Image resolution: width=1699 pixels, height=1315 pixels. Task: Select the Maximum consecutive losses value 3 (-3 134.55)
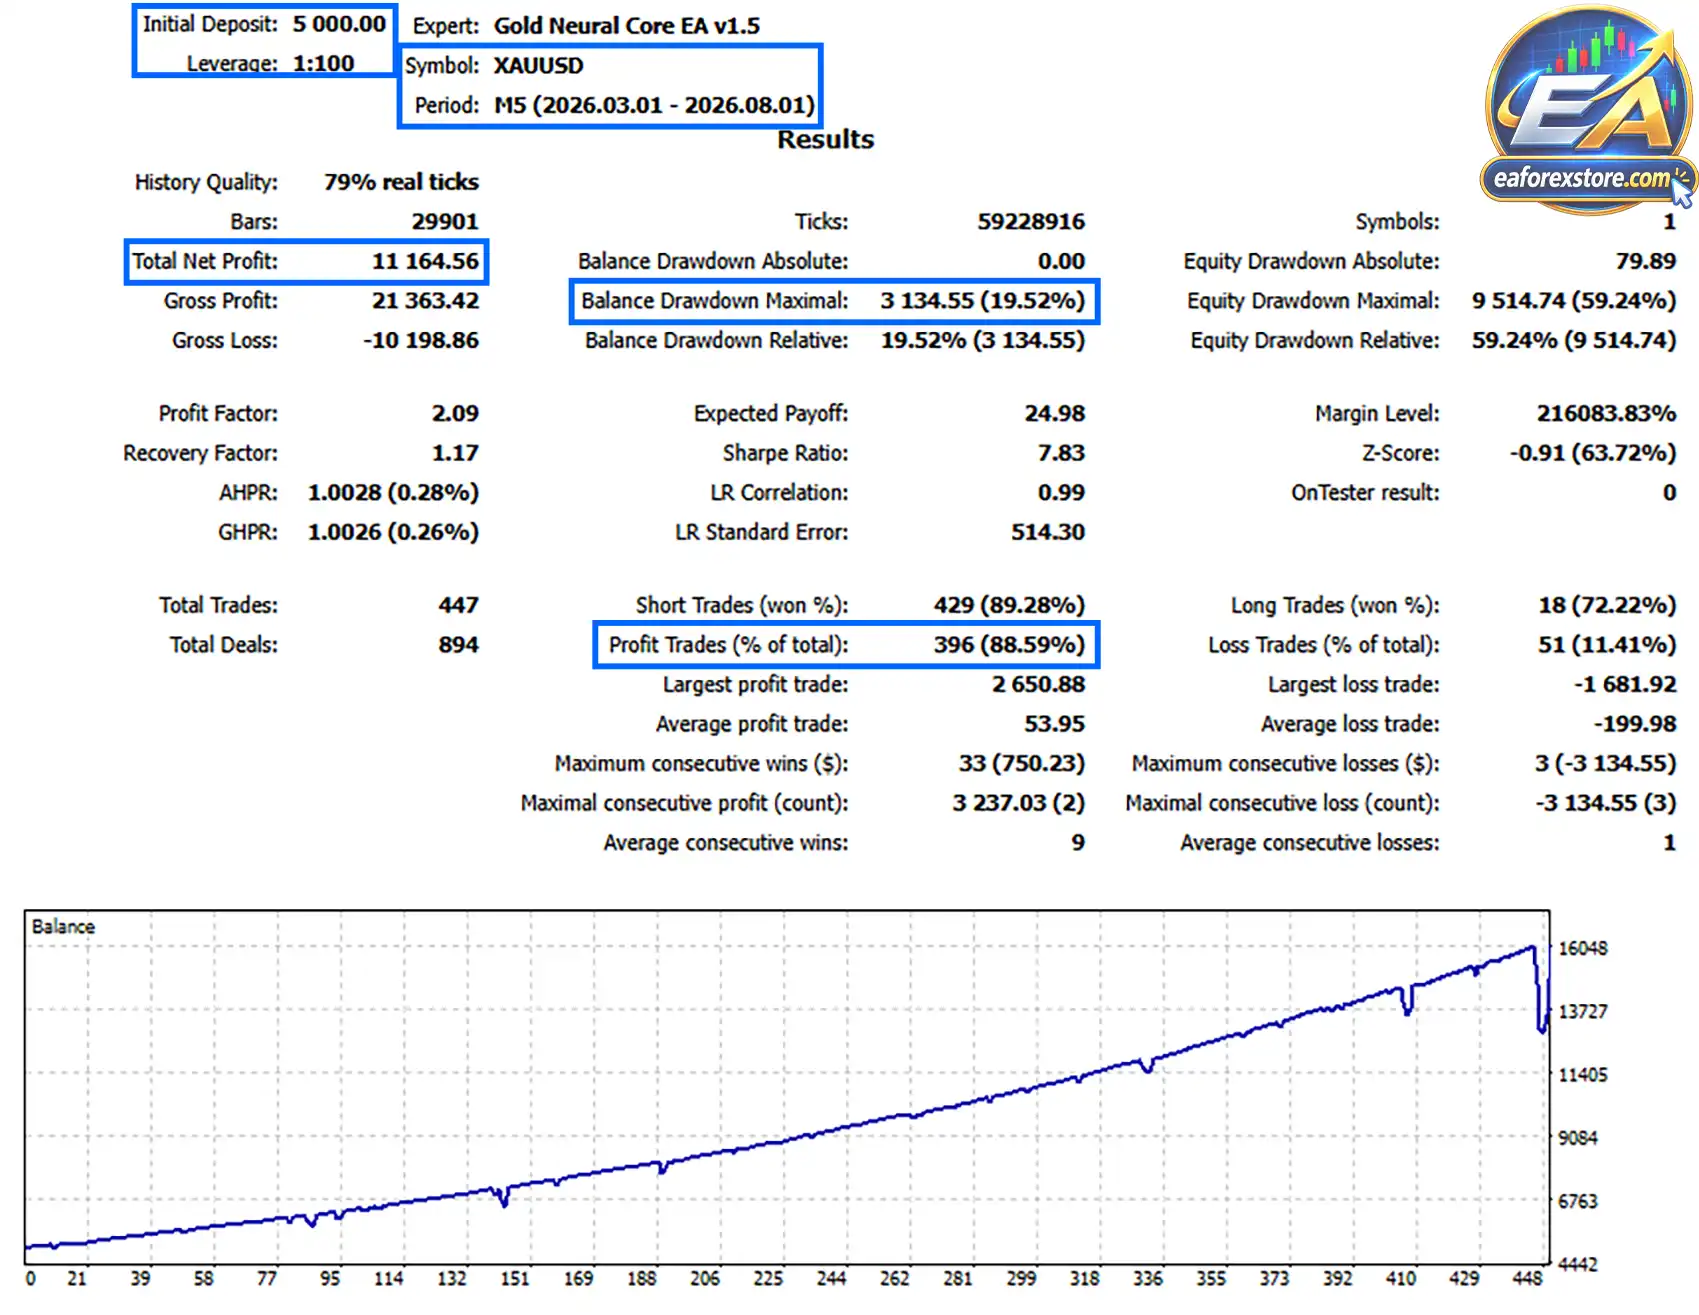1605,763
